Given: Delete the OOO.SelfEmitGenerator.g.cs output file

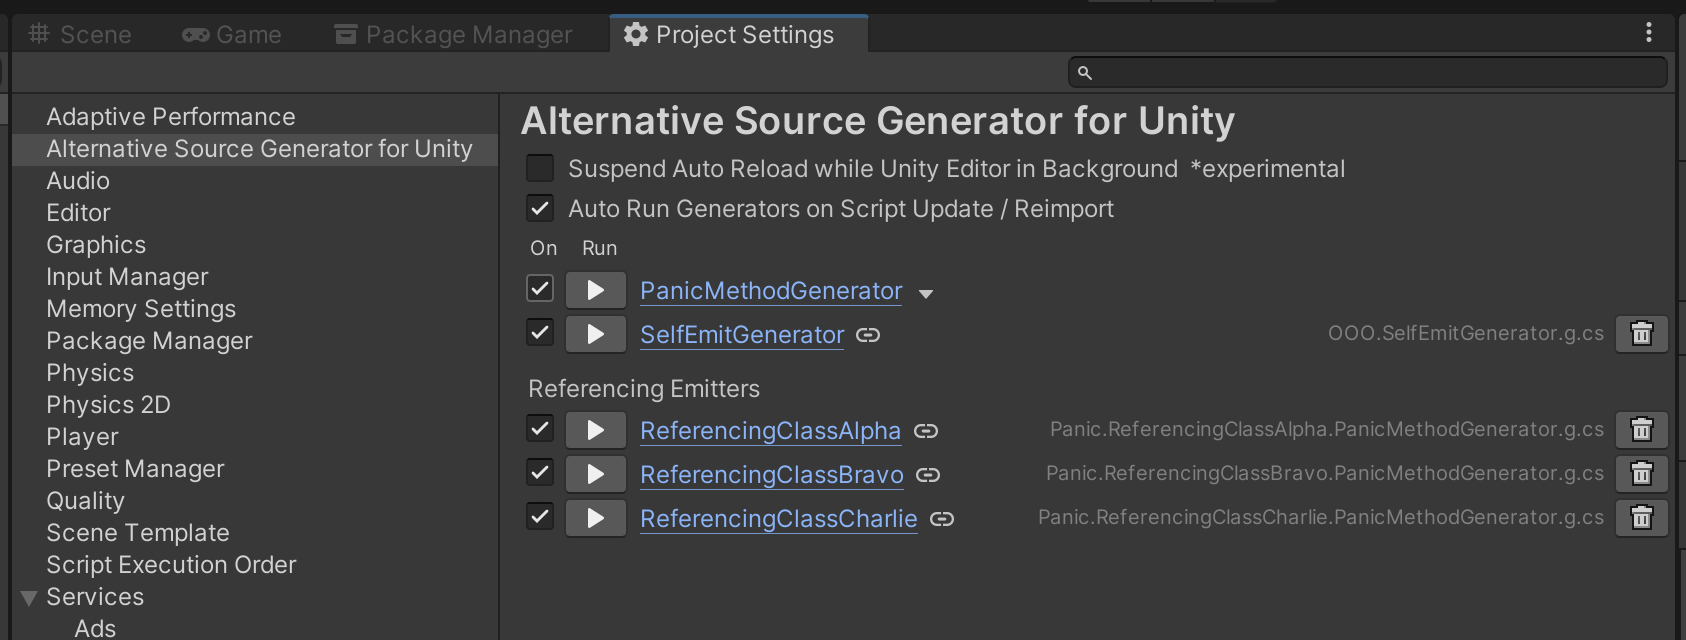Looking at the screenshot, I should [x=1641, y=334].
